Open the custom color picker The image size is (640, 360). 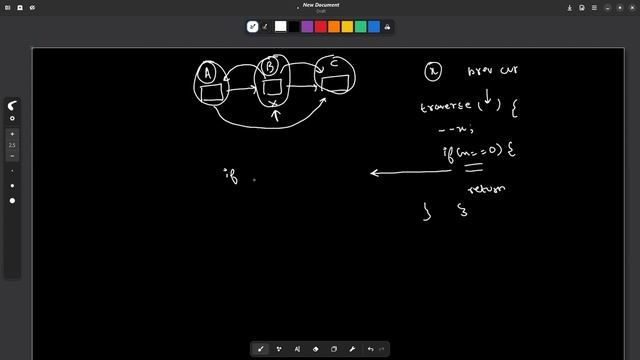(387, 27)
